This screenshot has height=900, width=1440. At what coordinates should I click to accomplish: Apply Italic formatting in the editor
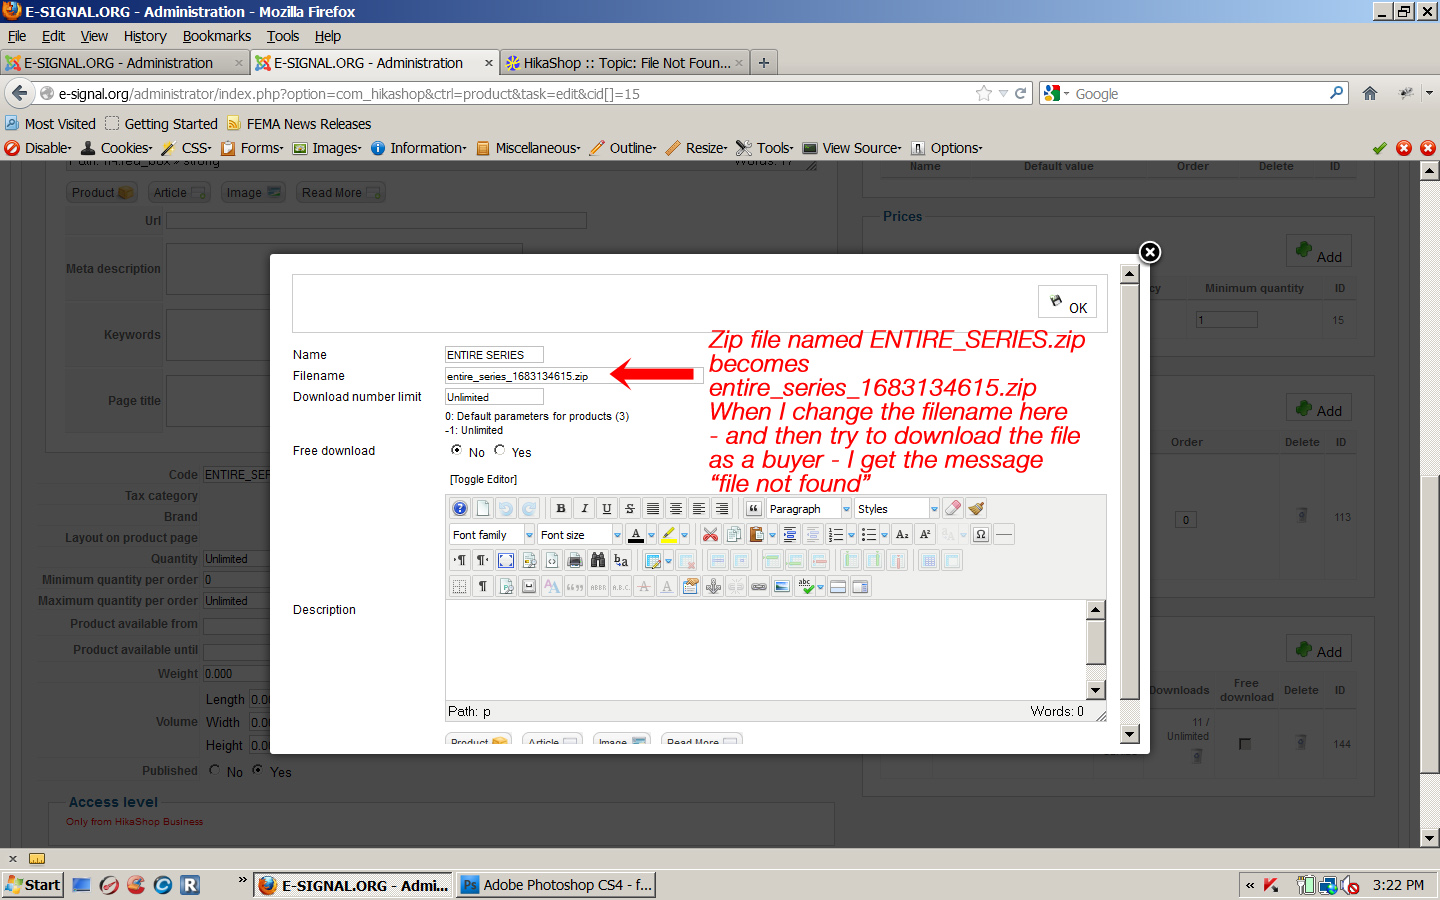tap(584, 509)
